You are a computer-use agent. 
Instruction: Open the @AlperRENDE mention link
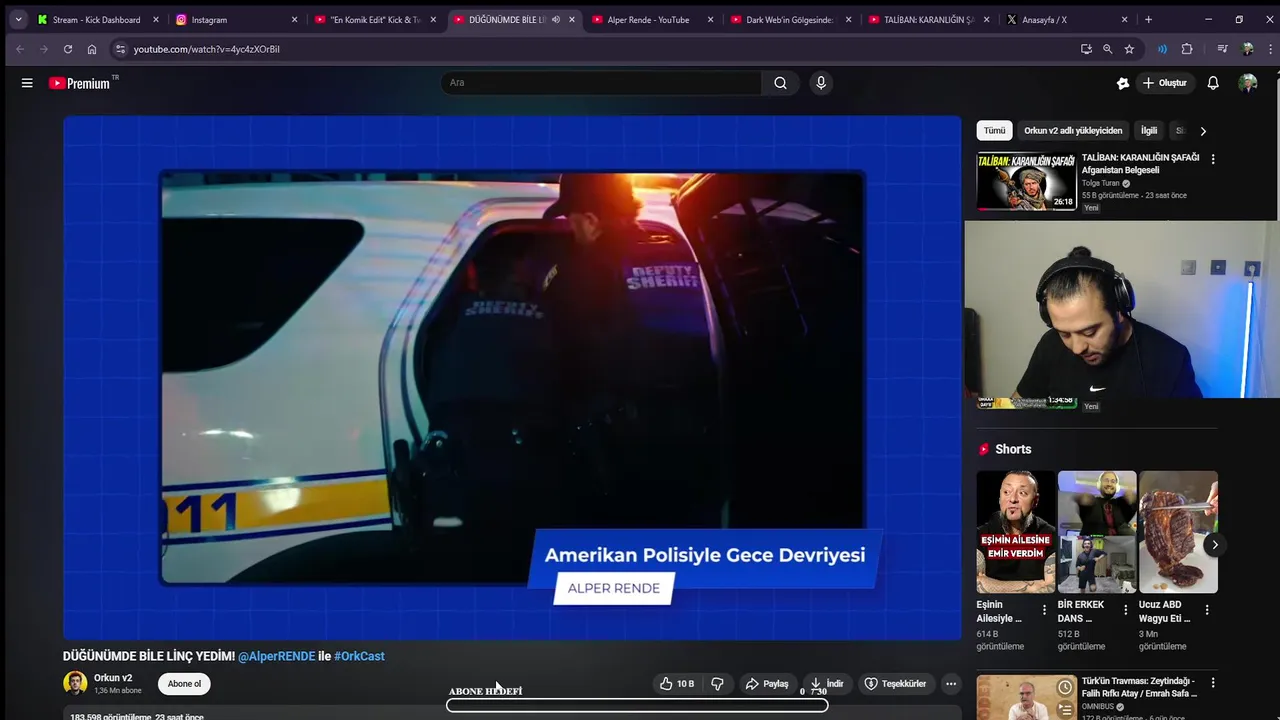(276, 656)
